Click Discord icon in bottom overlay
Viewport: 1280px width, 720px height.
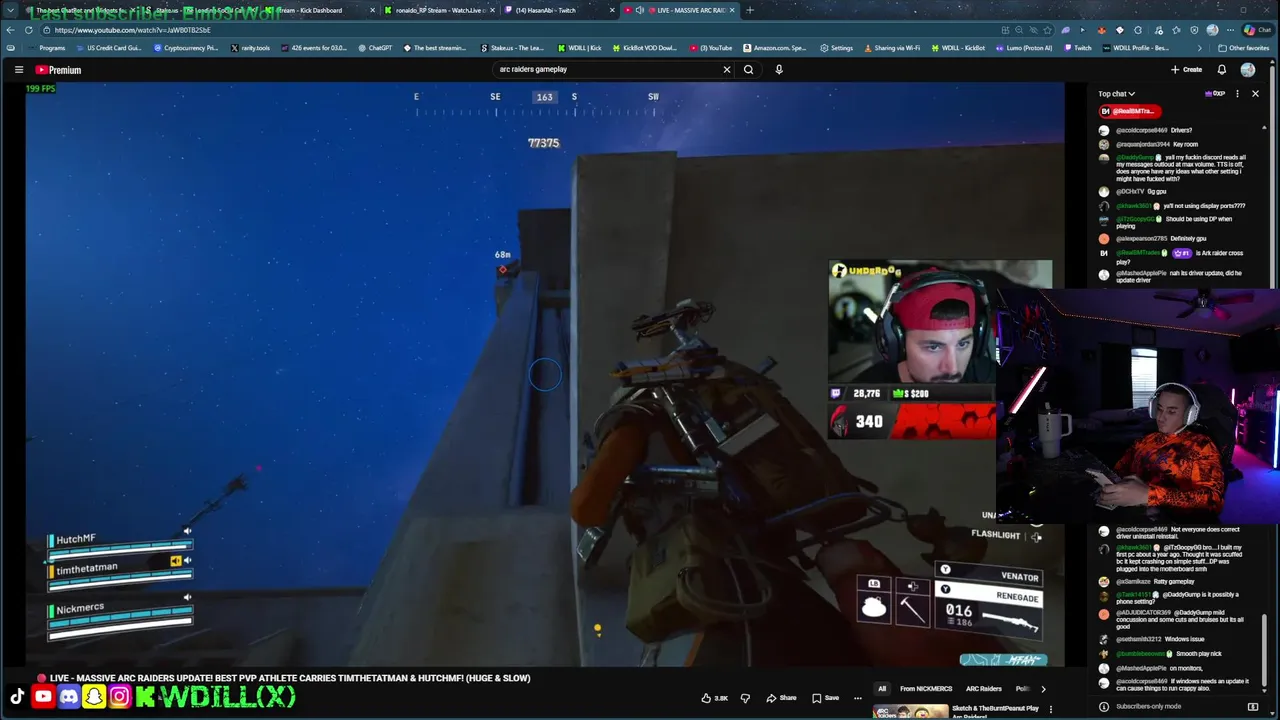[x=69, y=697]
